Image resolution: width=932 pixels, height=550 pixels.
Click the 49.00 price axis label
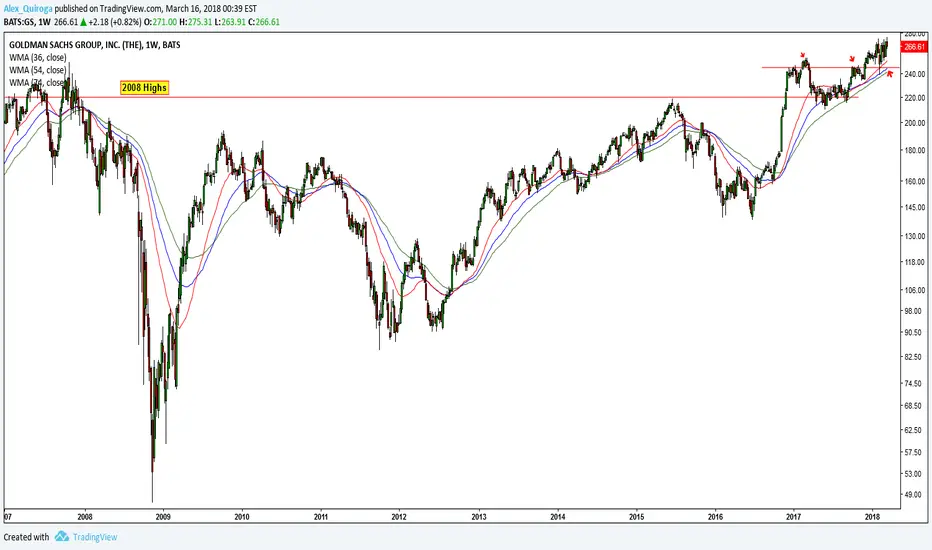pyautogui.click(x=913, y=495)
